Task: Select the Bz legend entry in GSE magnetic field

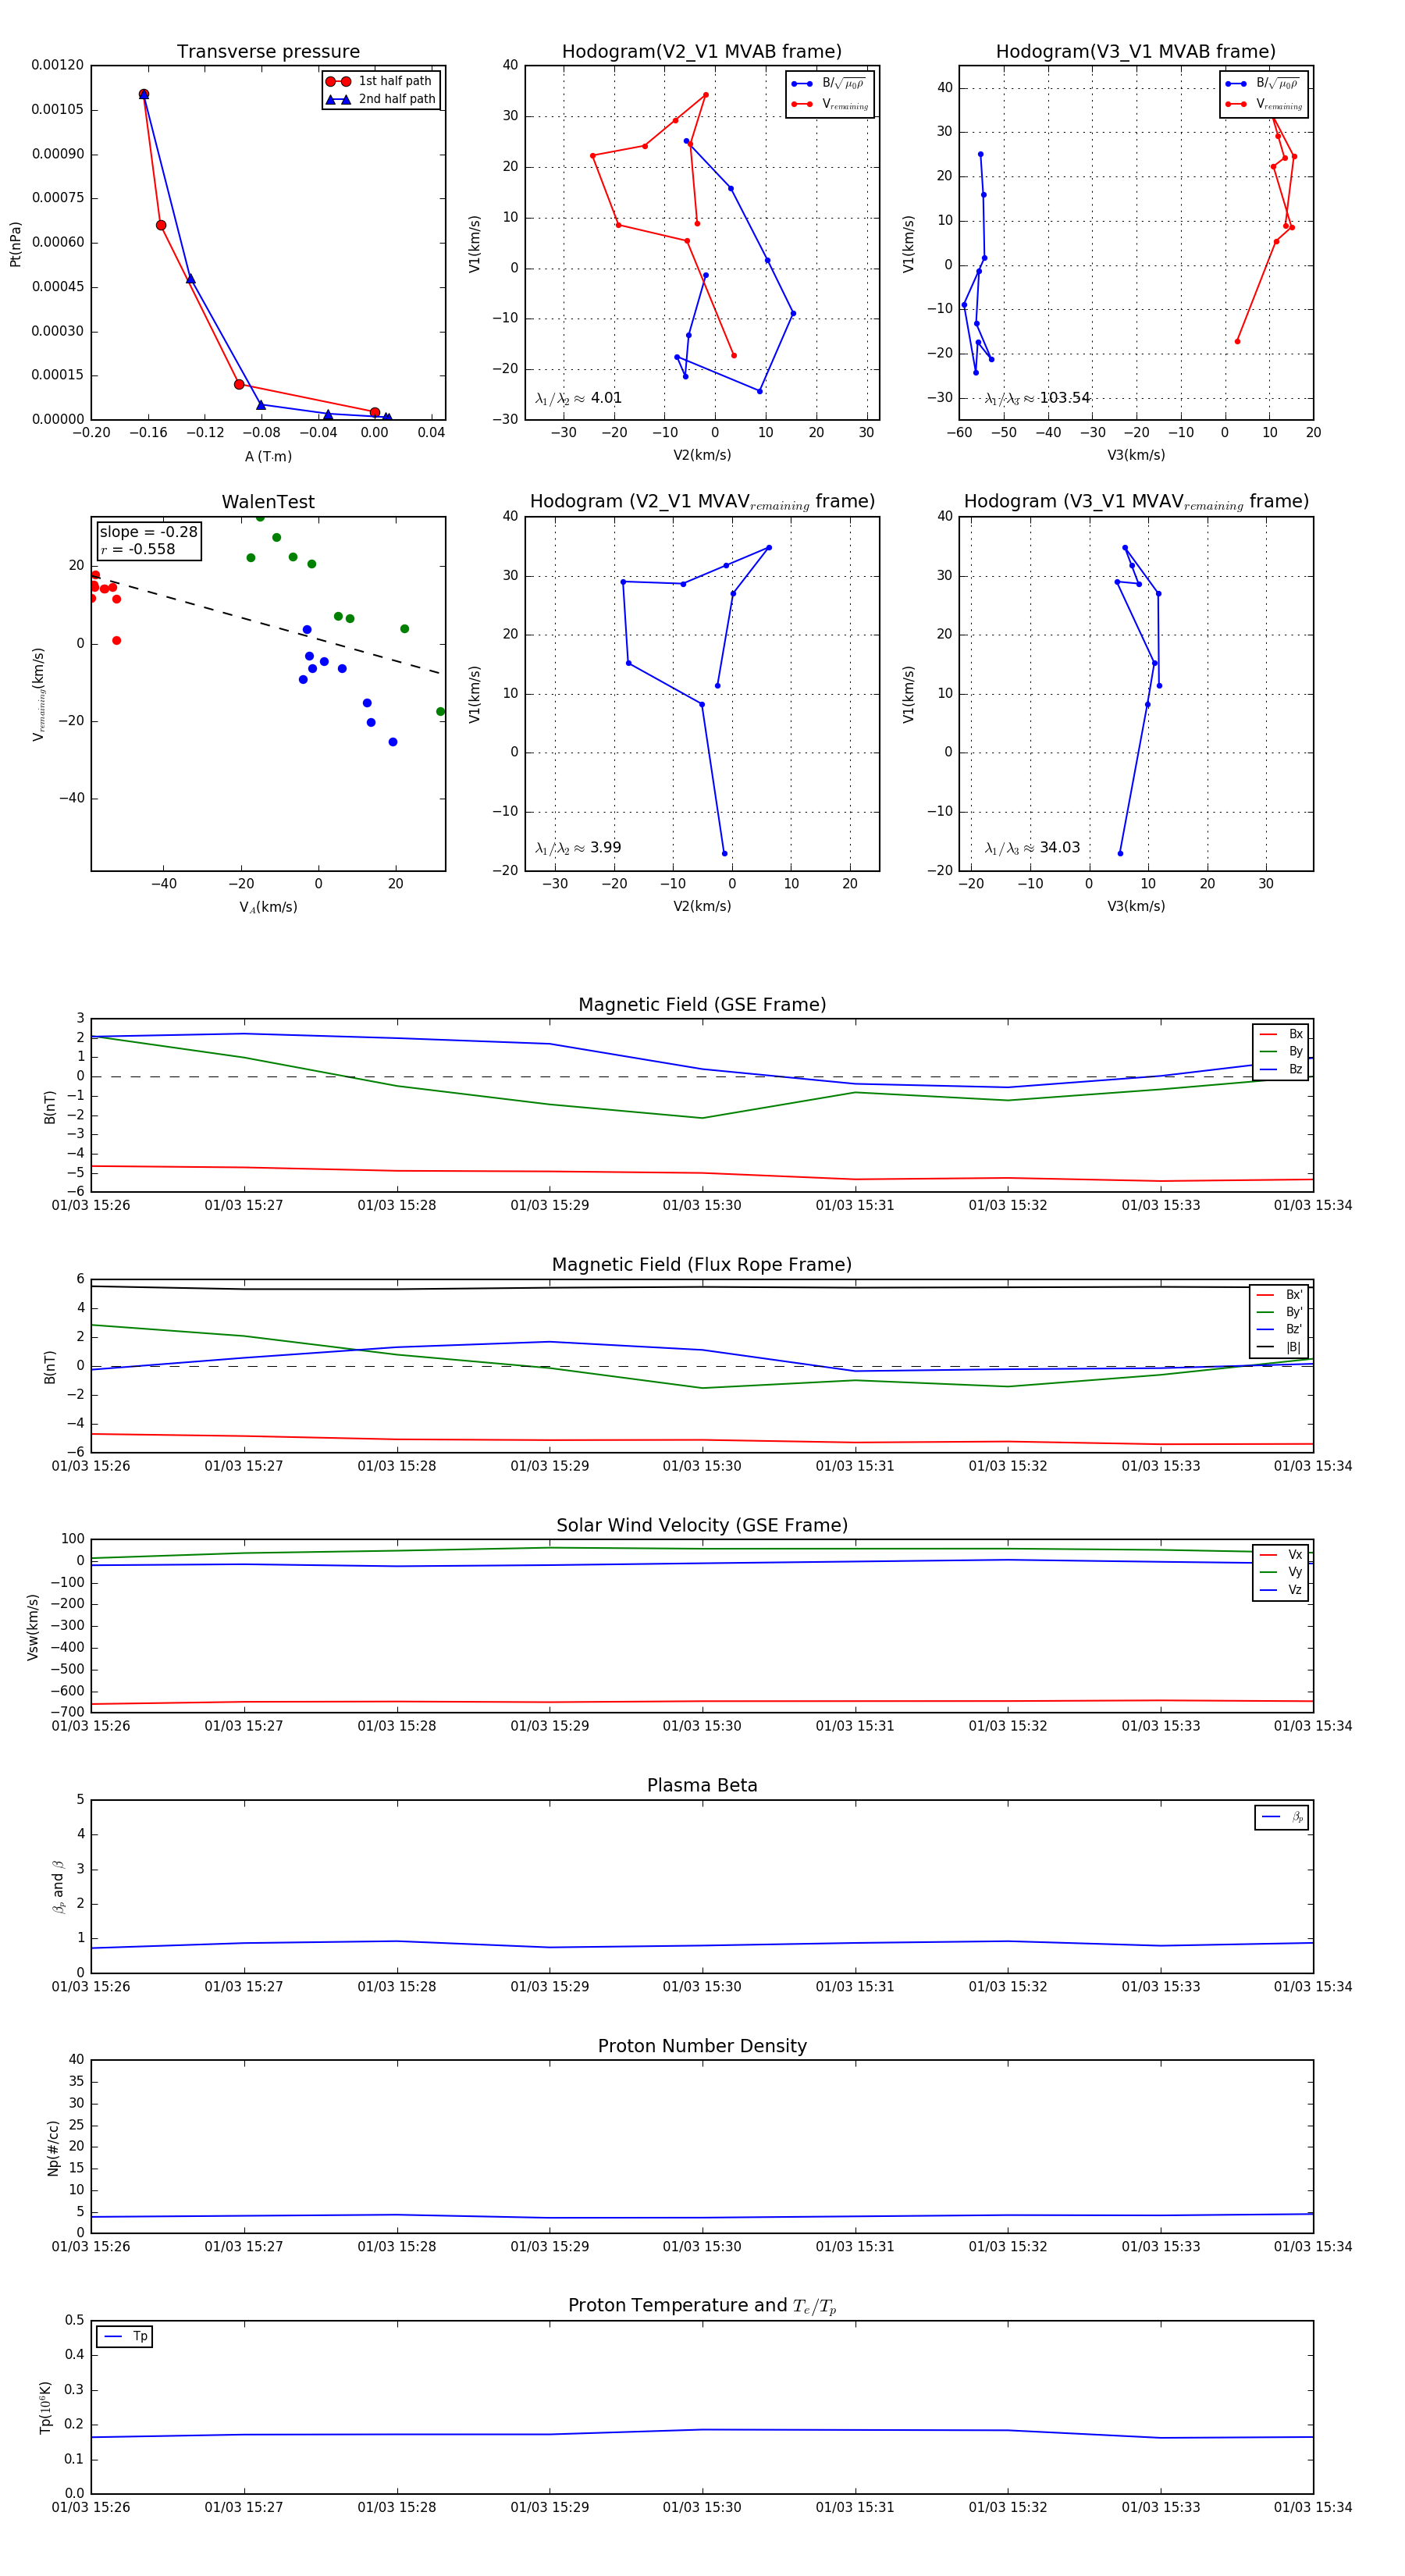Action: (1281, 1069)
